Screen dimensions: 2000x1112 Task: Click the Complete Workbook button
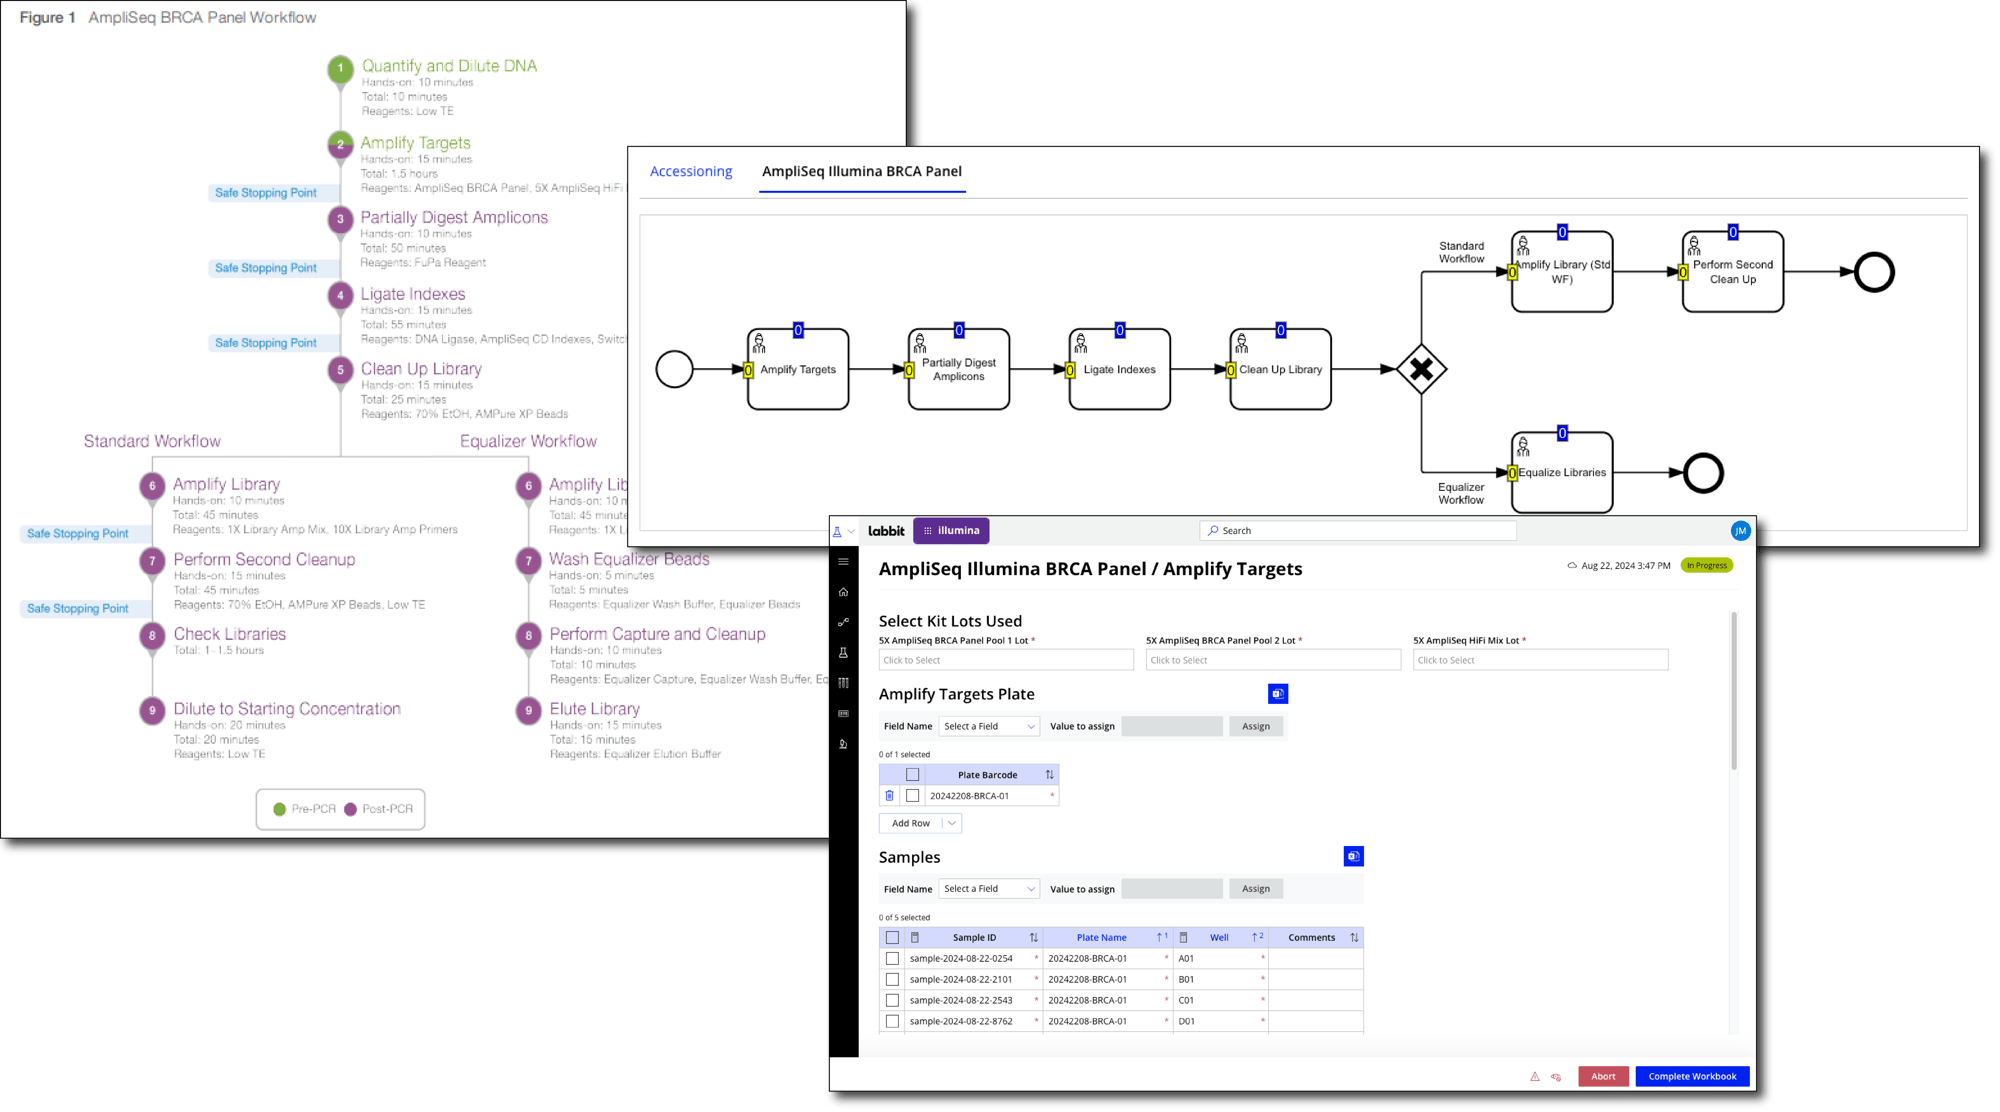(x=1692, y=1077)
